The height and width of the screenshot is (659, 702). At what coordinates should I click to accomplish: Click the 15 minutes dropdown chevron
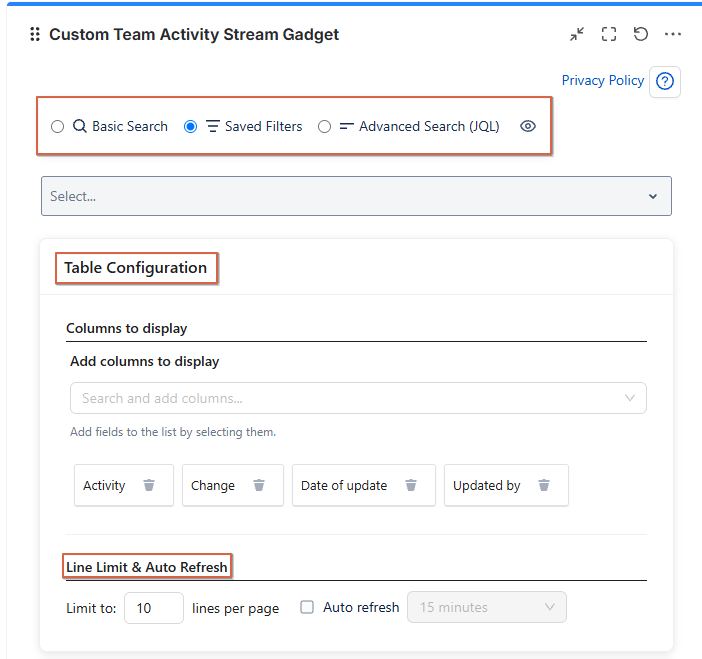pos(550,607)
